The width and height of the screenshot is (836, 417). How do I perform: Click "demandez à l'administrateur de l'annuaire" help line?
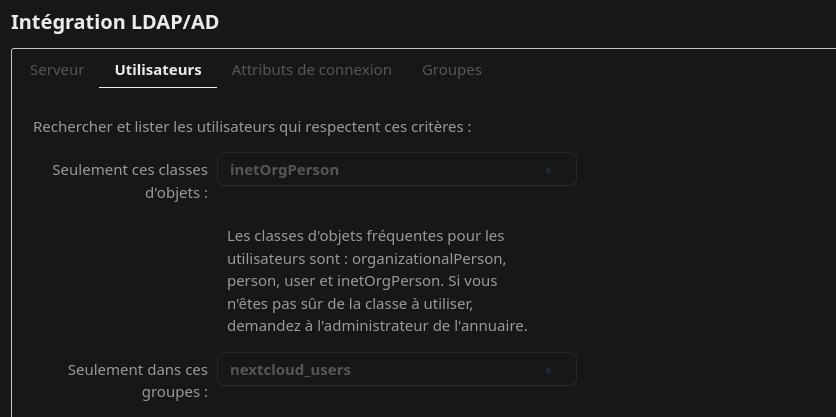point(376,326)
